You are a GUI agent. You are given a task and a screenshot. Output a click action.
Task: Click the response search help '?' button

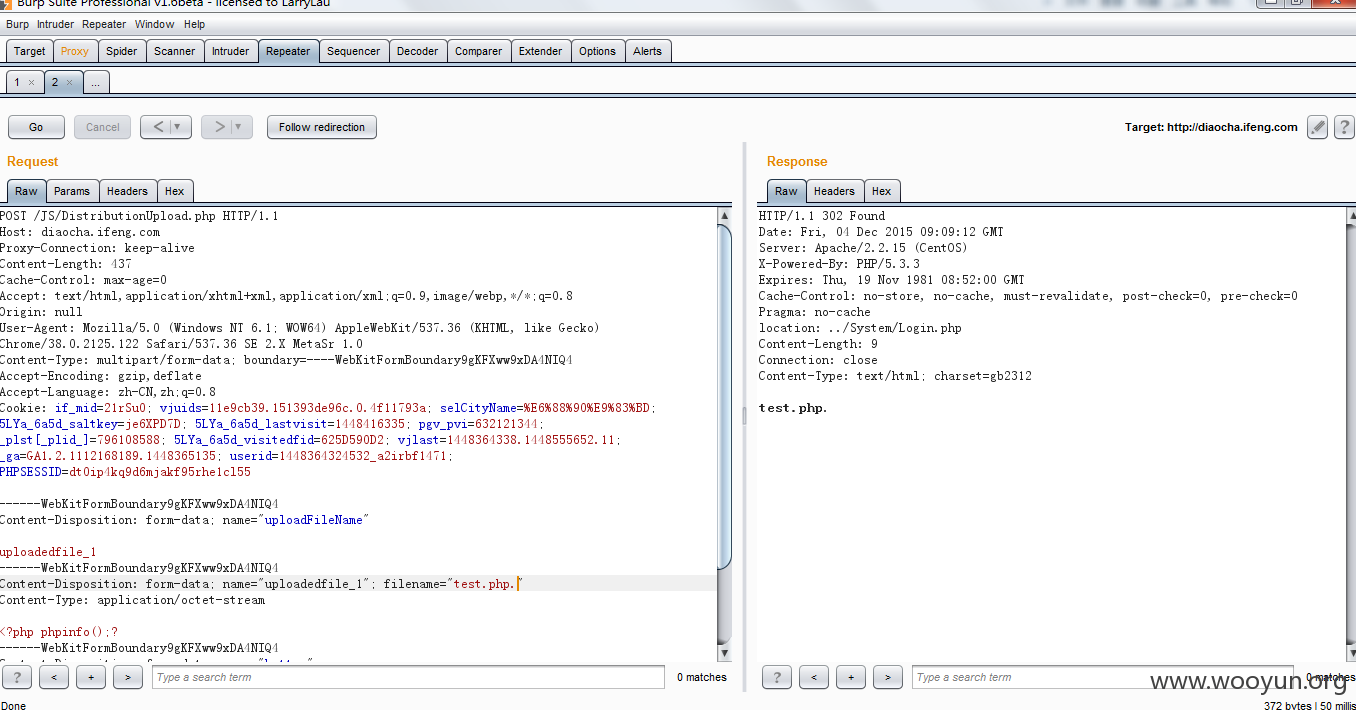pyautogui.click(x=777, y=677)
